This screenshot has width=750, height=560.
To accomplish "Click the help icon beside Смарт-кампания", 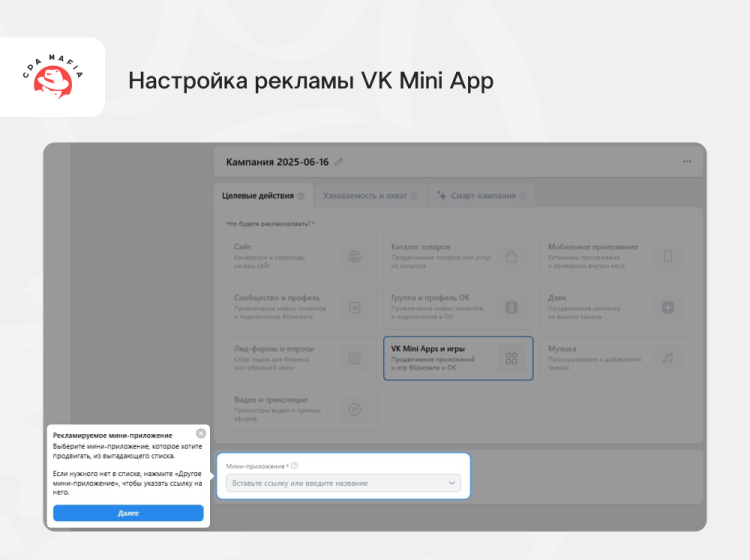I will pos(523,196).
